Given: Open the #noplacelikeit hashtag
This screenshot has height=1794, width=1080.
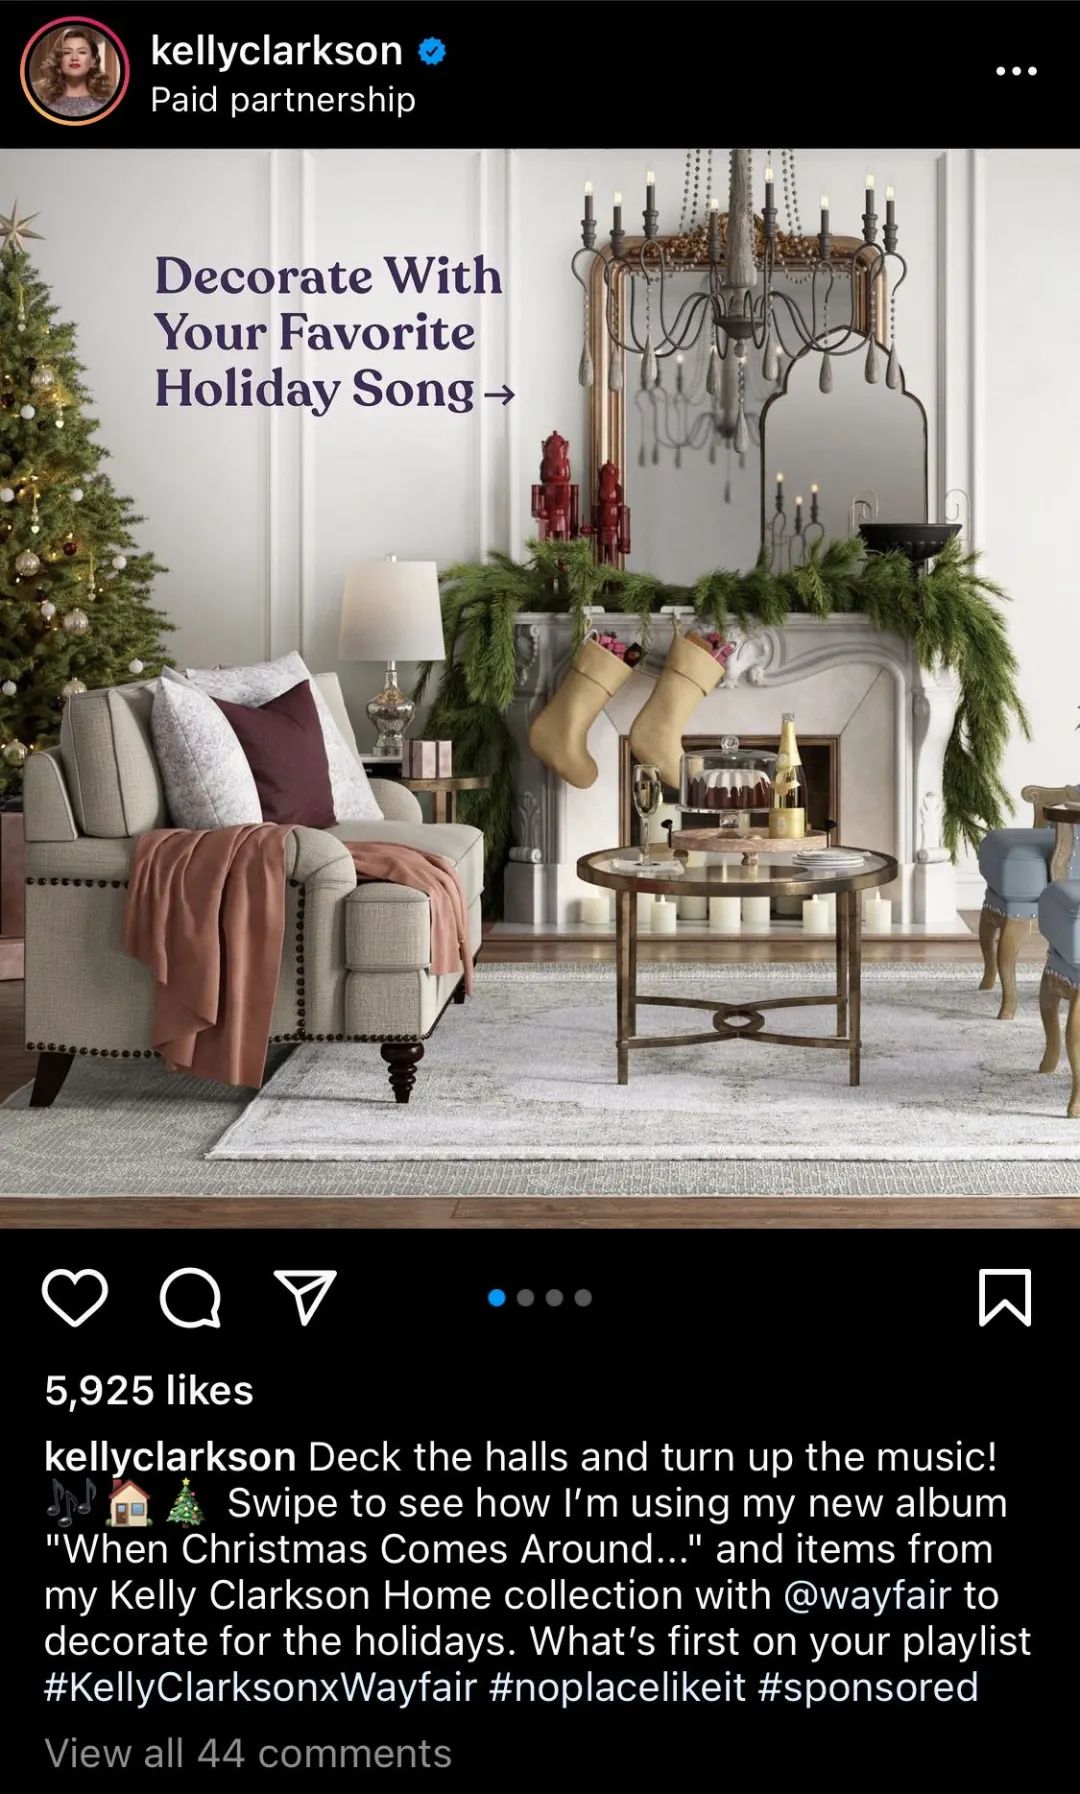Looking at the screenshot, I should pos(618,1687).
